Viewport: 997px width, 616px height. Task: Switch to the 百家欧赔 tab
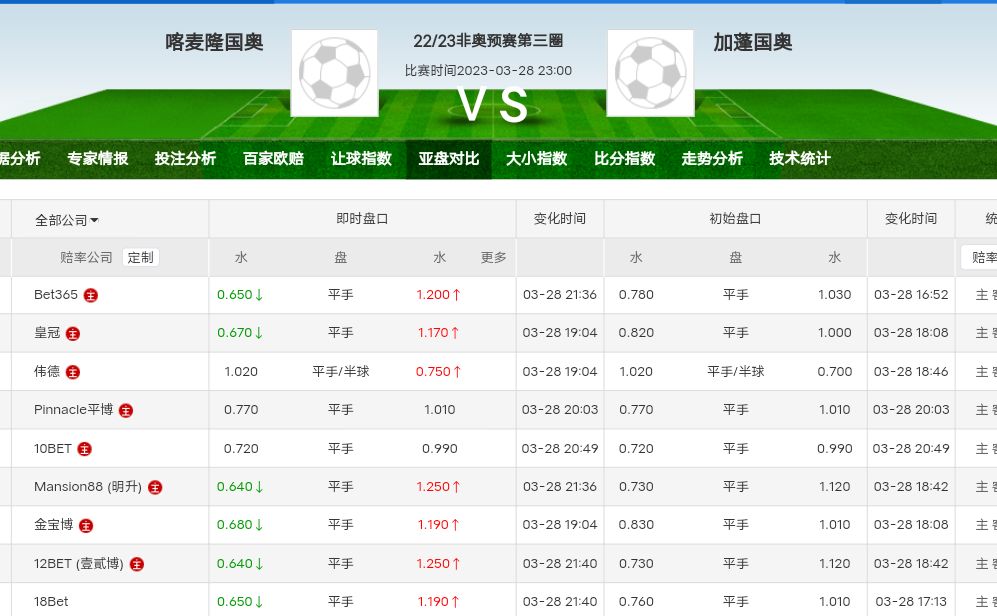273,158
